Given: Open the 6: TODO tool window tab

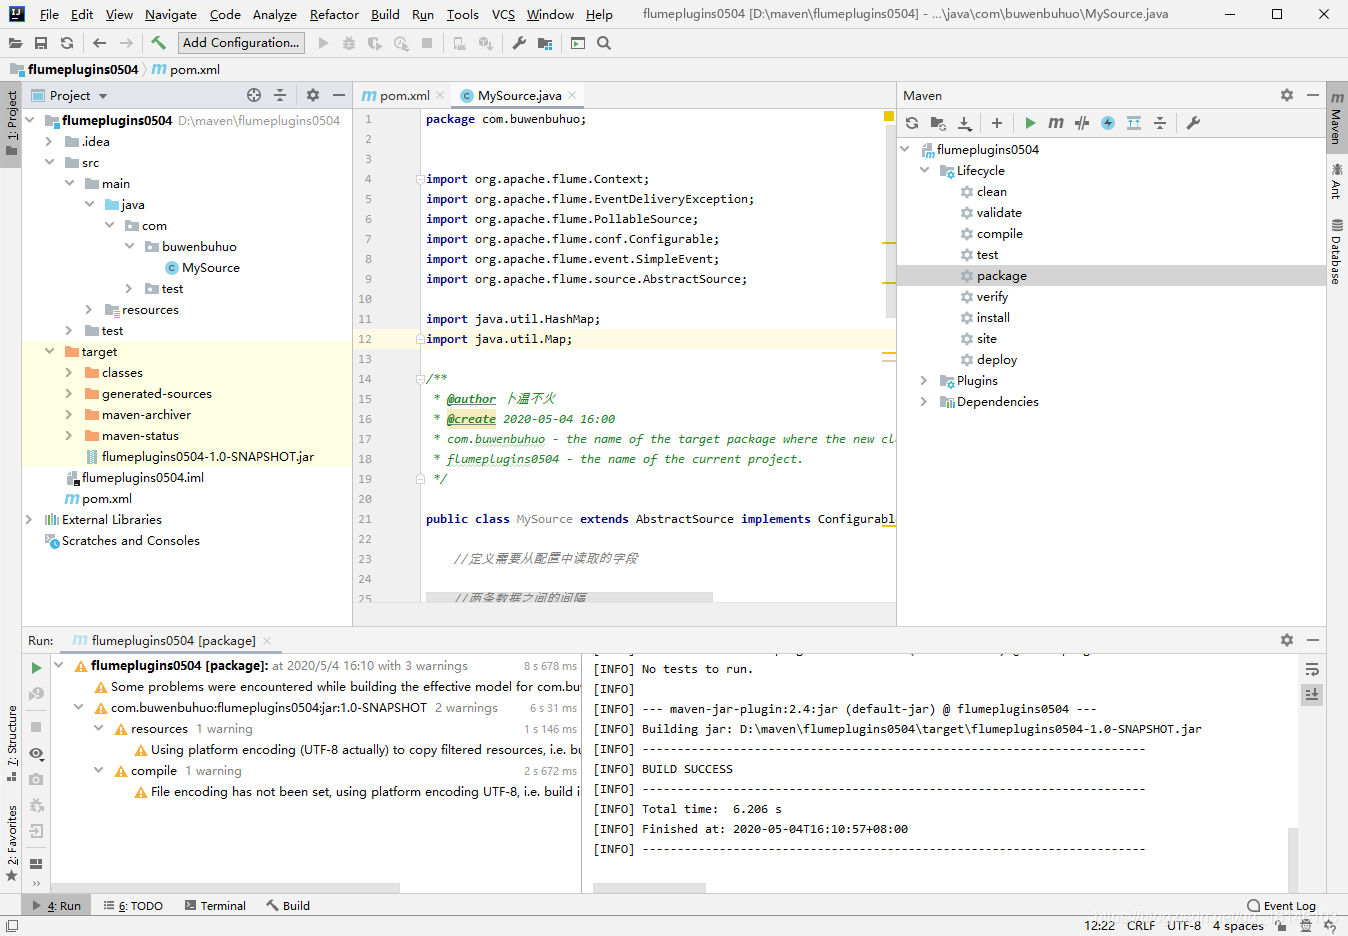Looking at the screenshot, I should [x=134, y=905].
